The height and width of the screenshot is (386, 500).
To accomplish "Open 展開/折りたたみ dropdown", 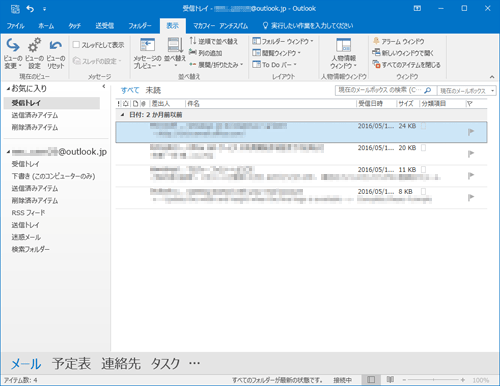I will (x=216, y=64).
